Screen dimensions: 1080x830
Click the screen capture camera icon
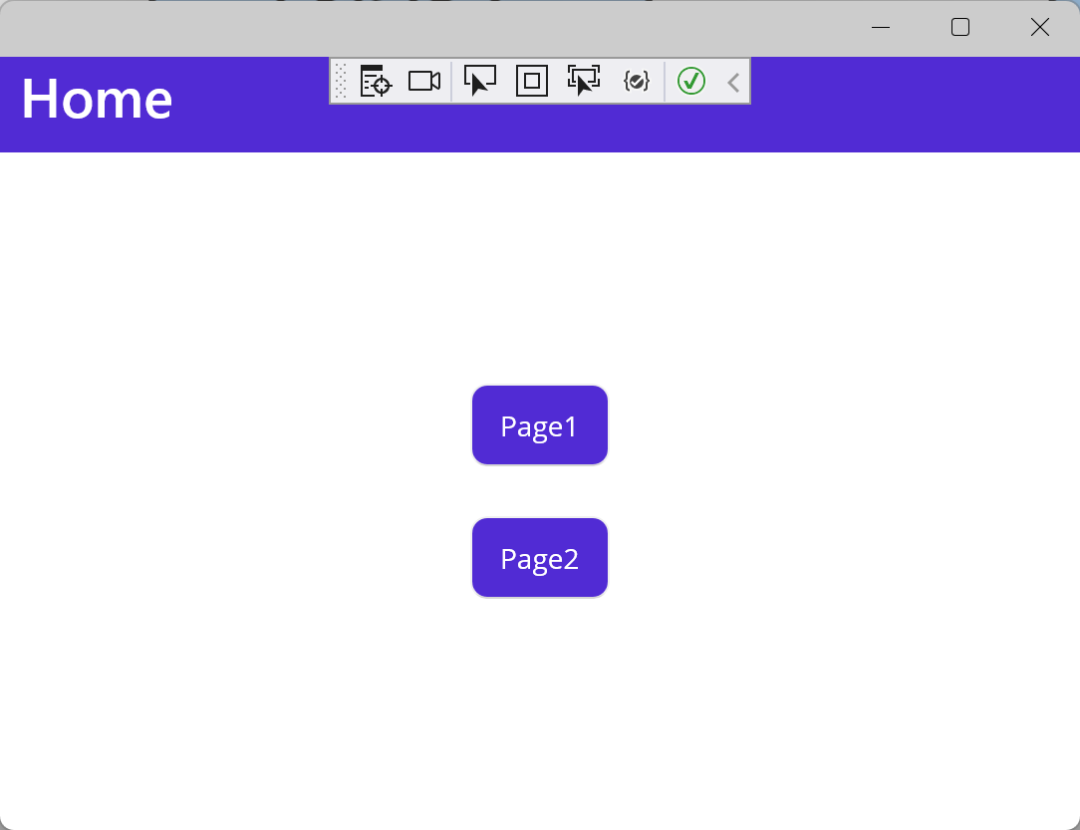[423, 81]
